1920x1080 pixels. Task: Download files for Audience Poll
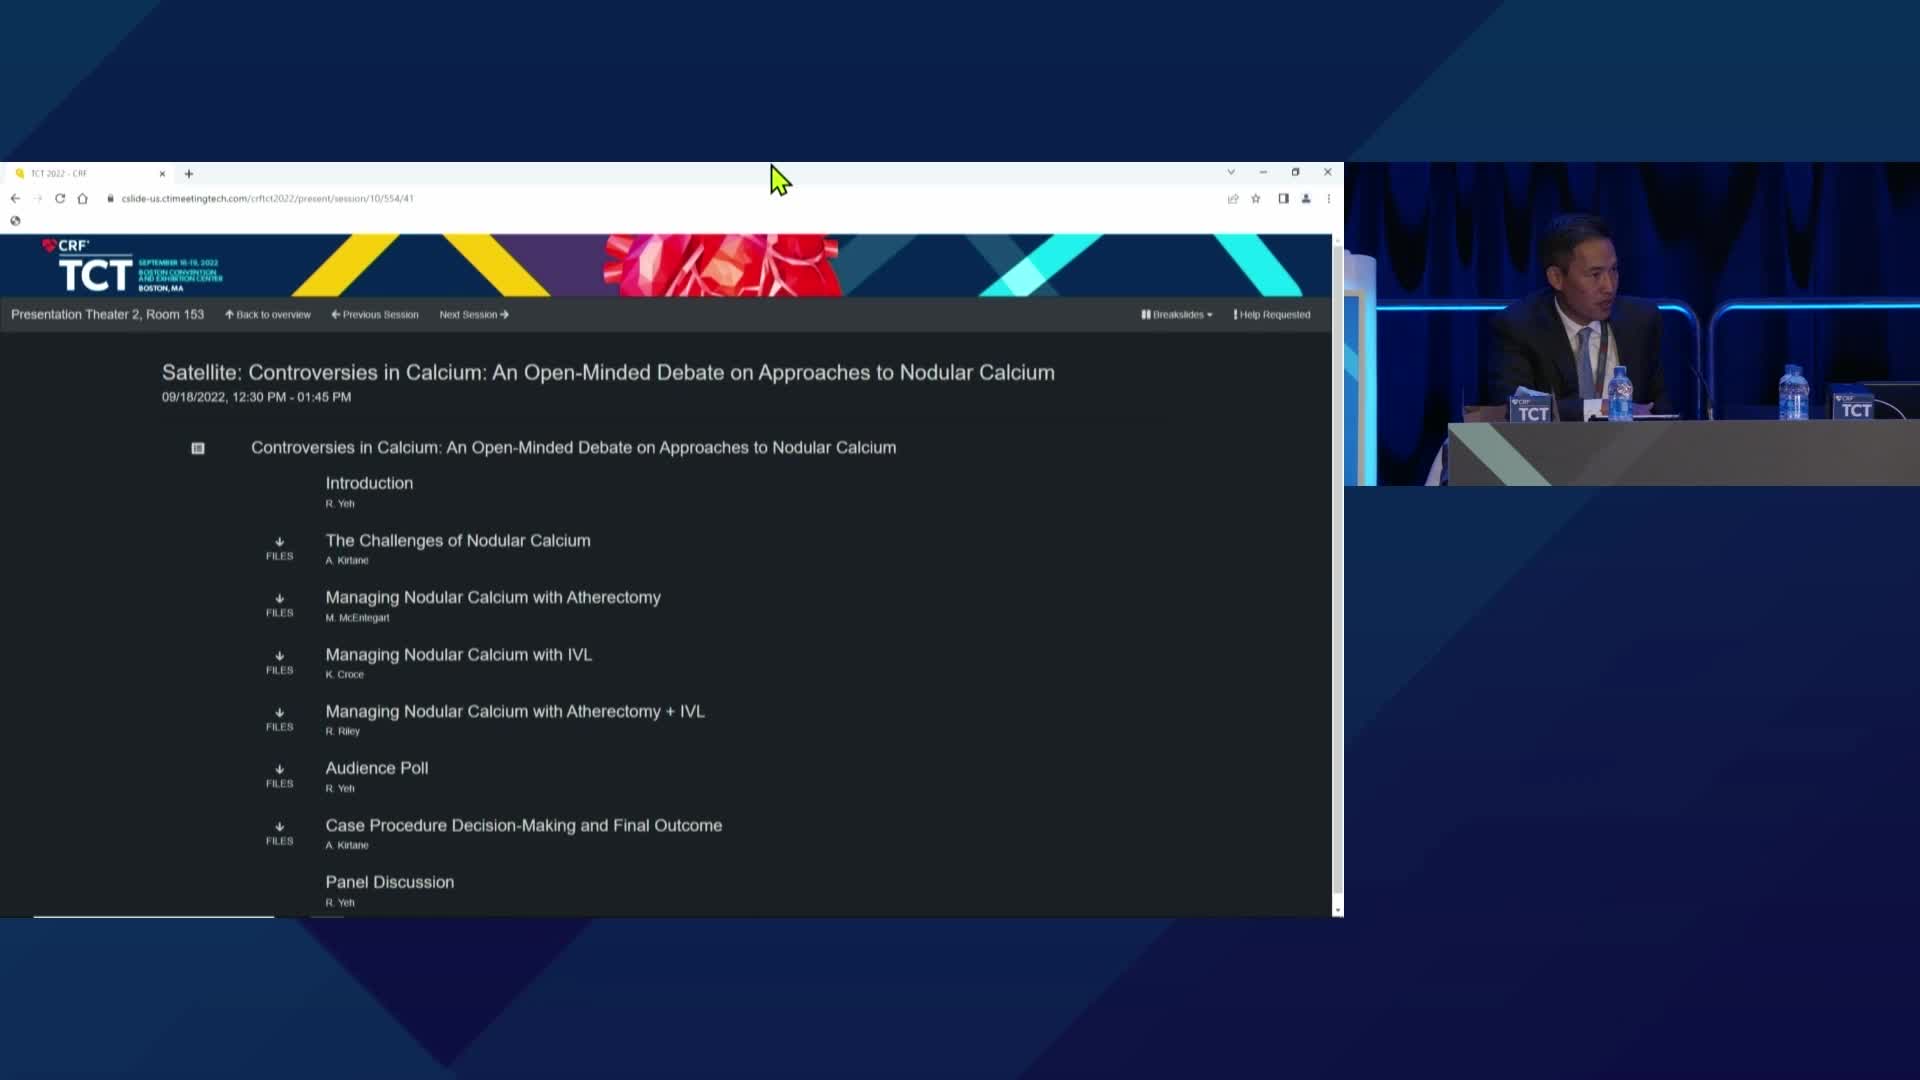pyautogui.click(x=280, y=776)
